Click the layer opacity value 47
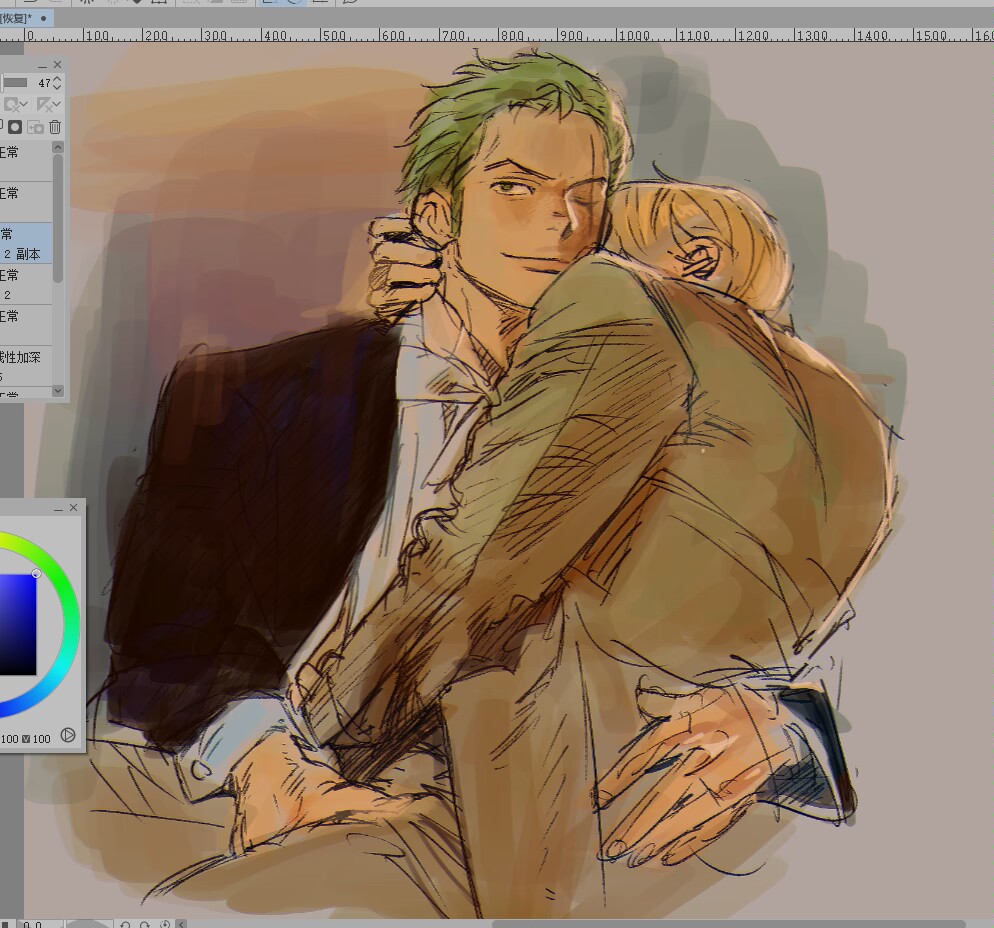This screenshot has height=928, width=994. click(x=44, y=83)
